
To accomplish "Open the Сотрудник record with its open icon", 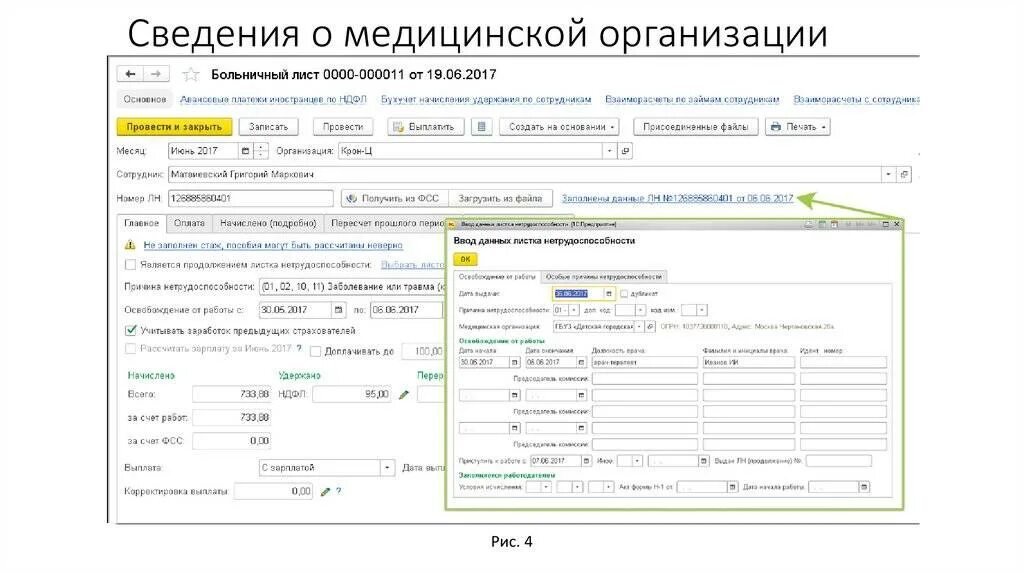I will pyautogui.click(x=904, y=174).
